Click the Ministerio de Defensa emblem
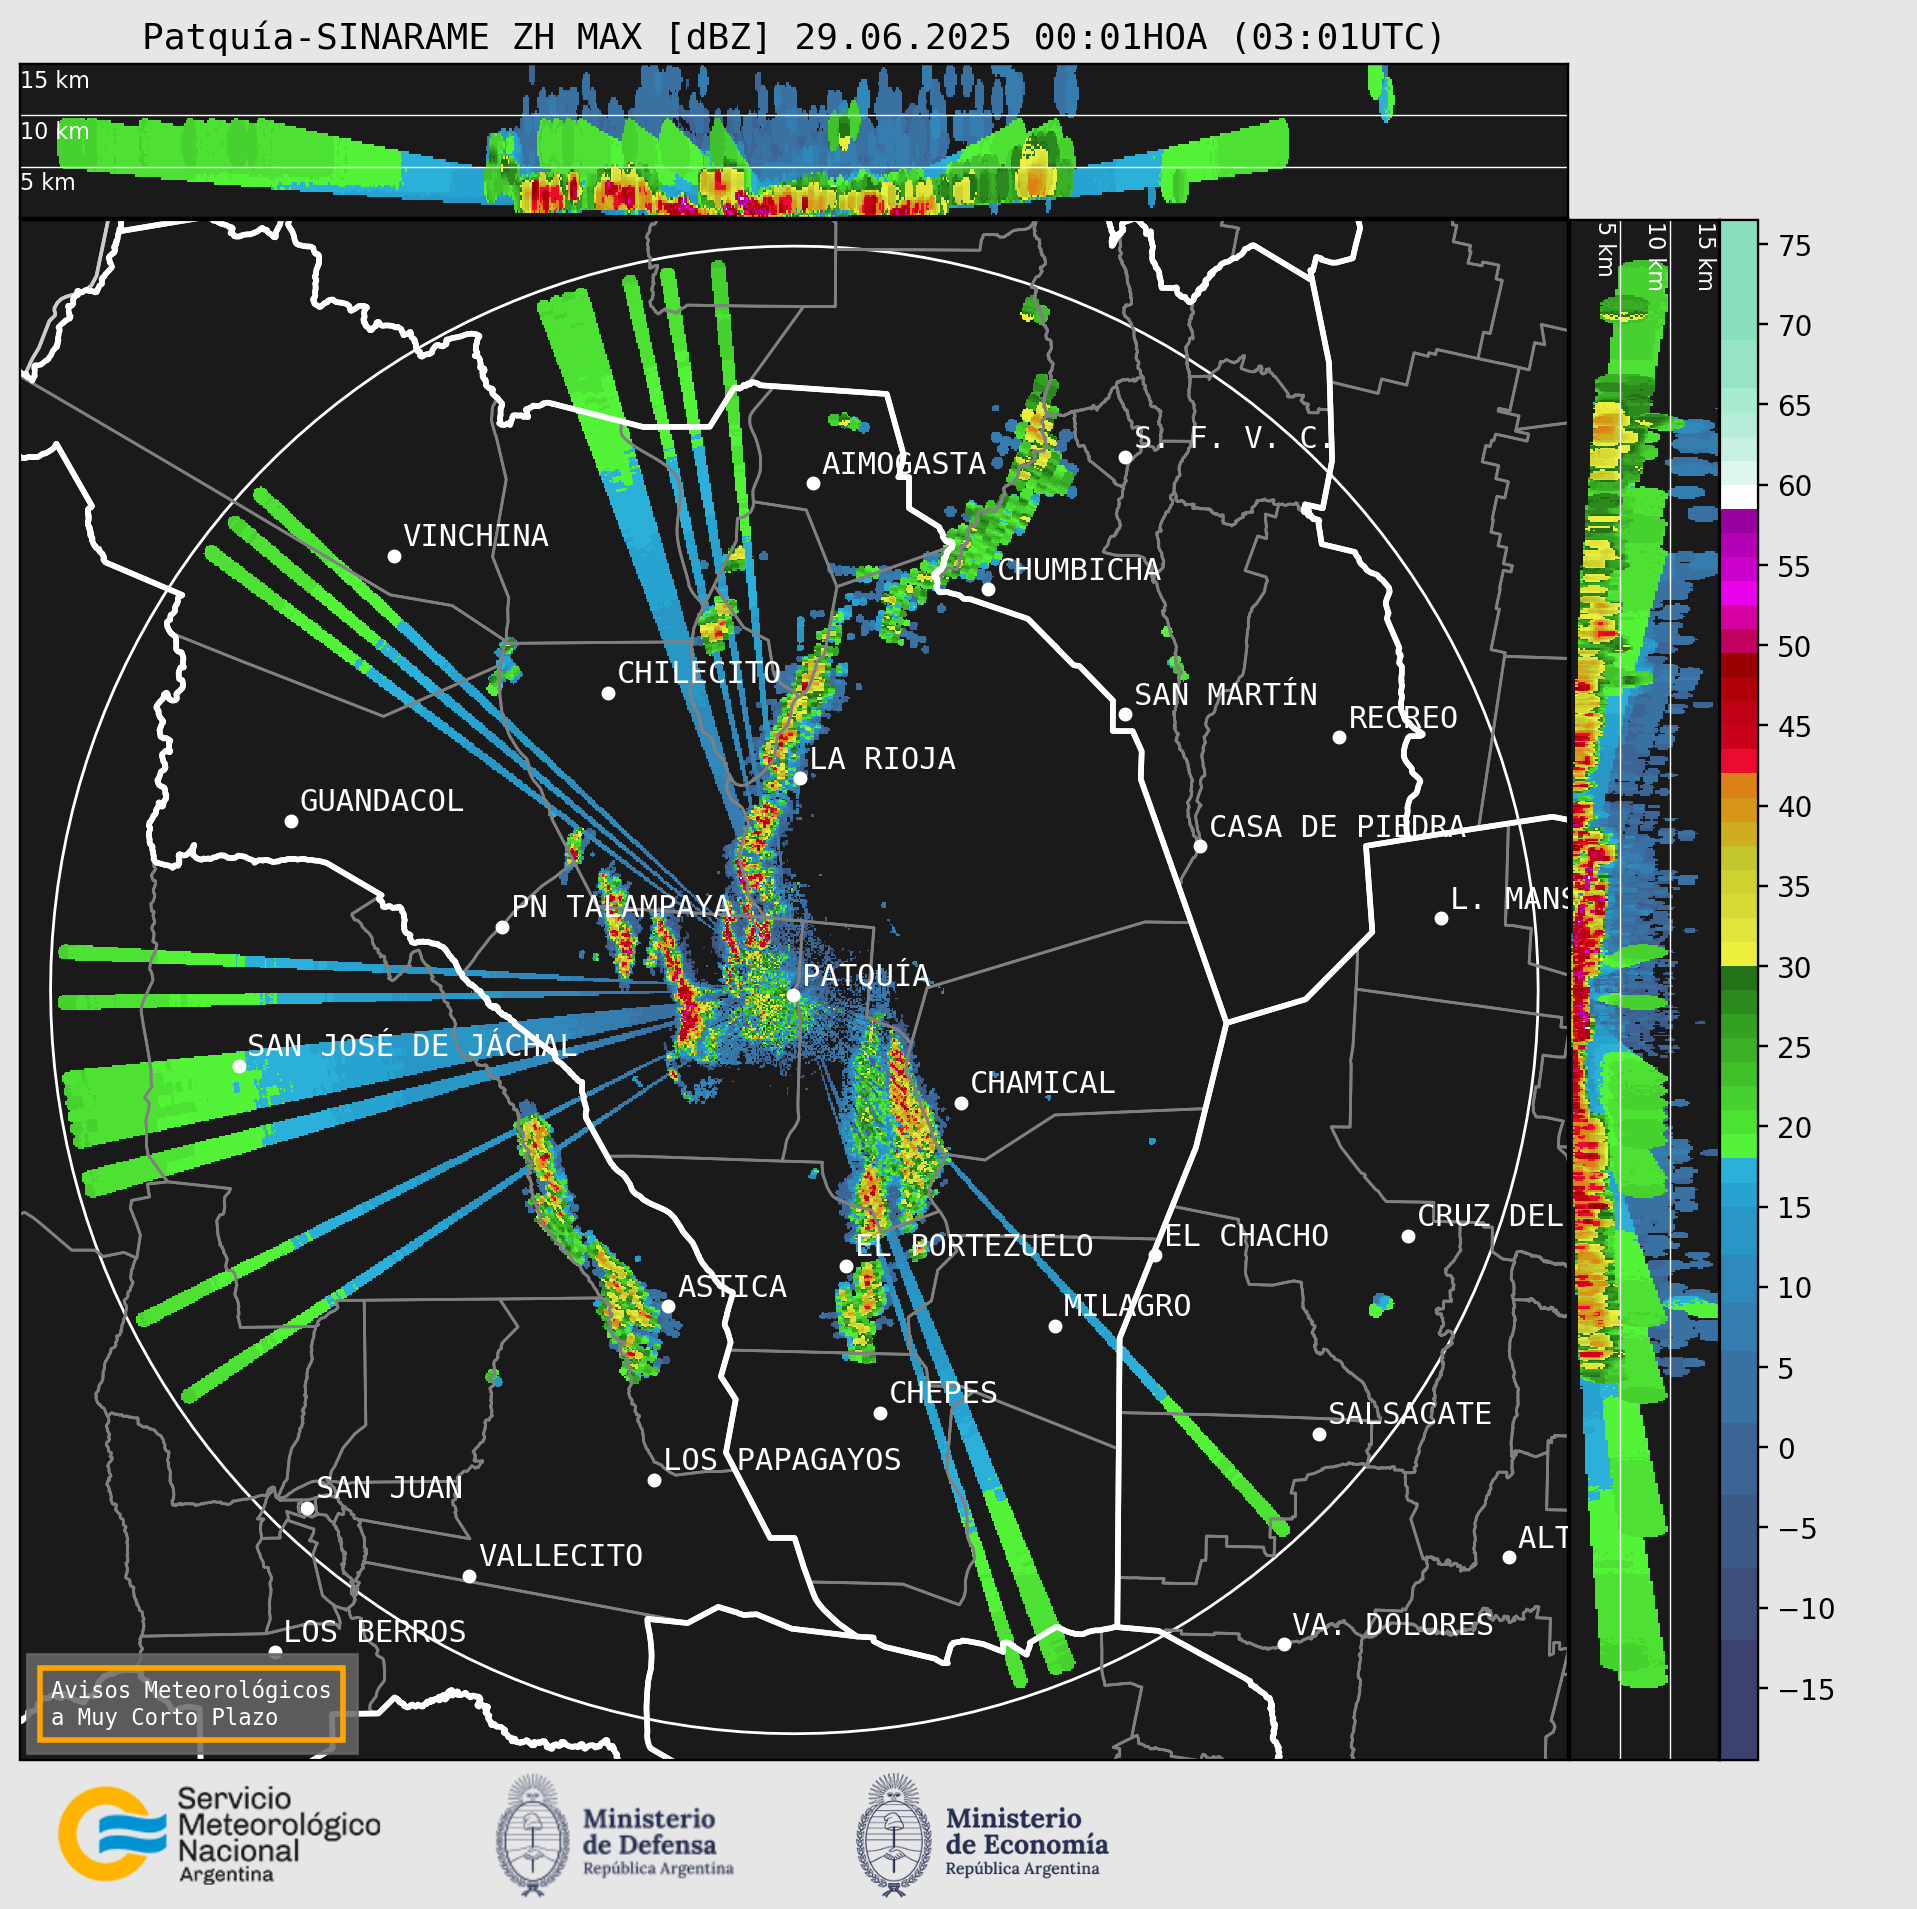The height and width of the screenshot is (1909, 1917). pyautogui.click(x=532, y=1835)
